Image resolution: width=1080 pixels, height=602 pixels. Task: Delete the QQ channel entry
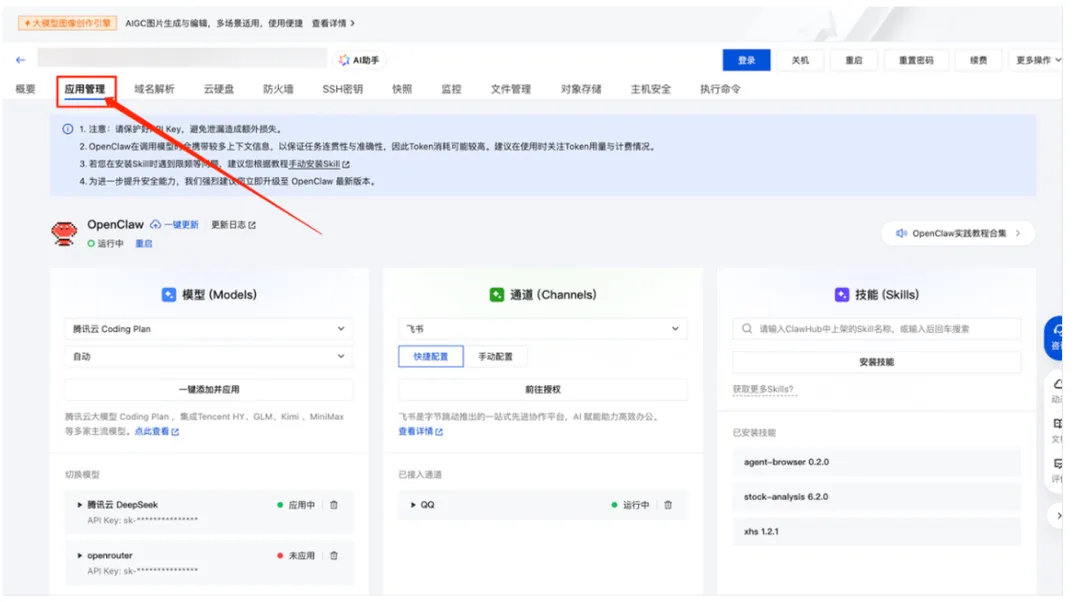pos(668,505)
